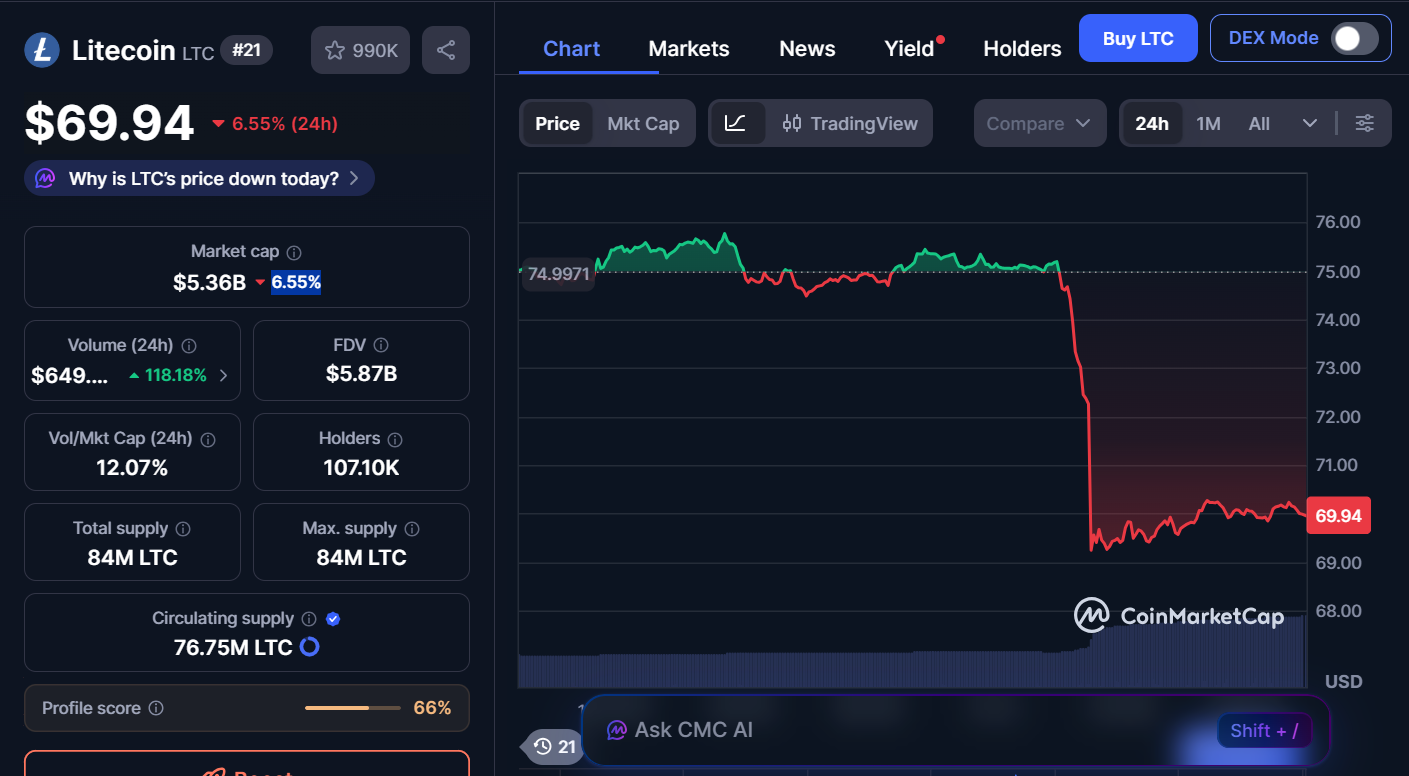Screen dimensions: 1409x776
Task: Switch chart to Mkt Cap view
Action: coord(643,123)
